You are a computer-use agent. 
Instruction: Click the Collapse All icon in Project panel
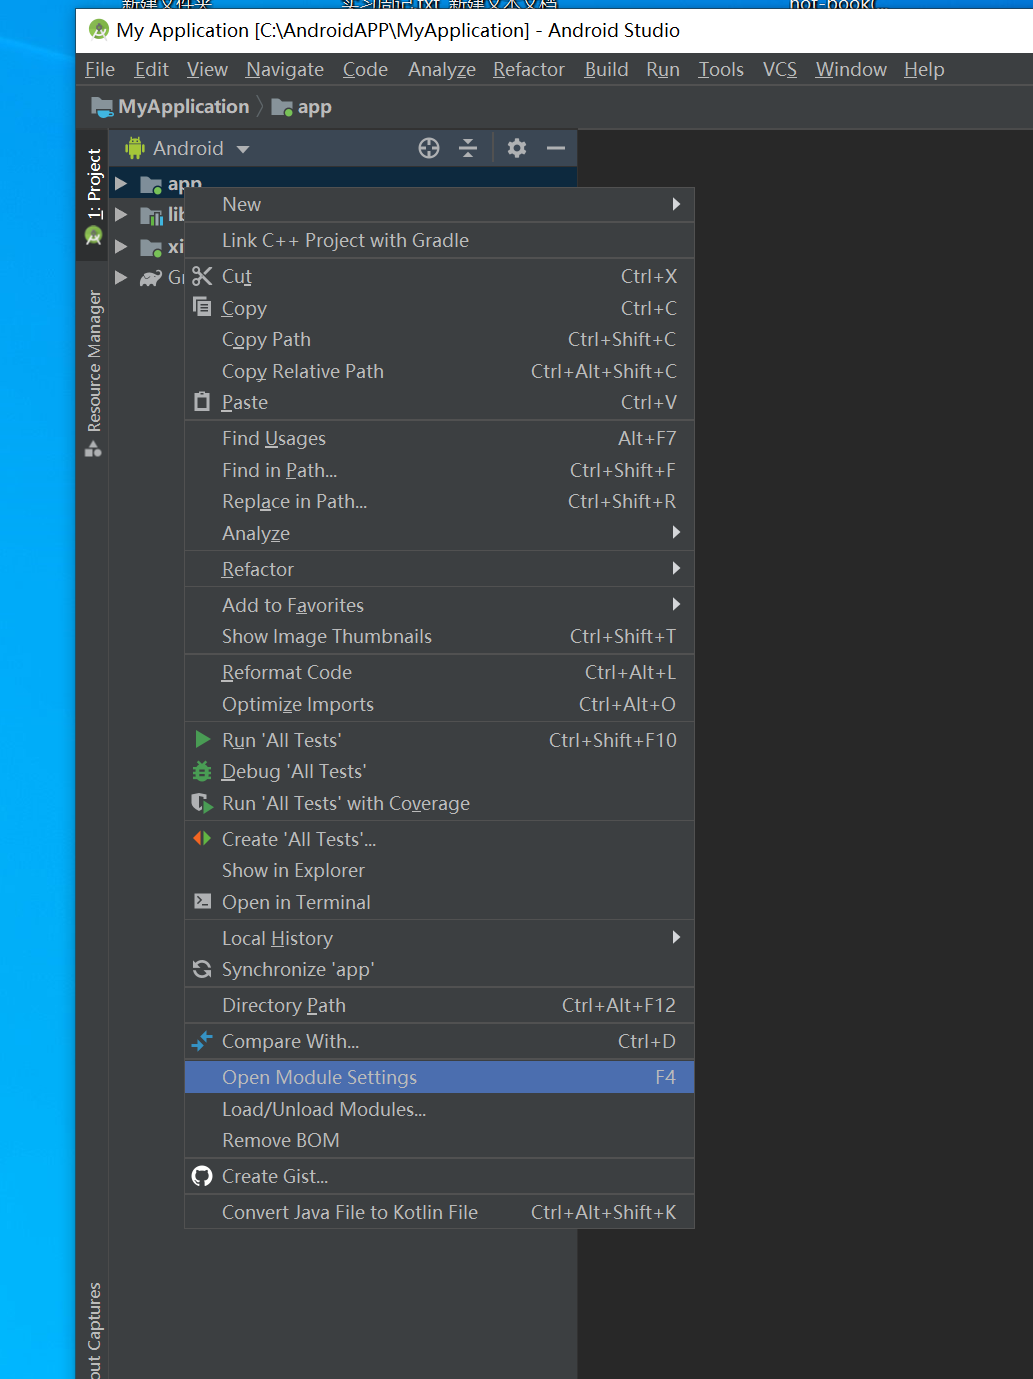(x=468, y=148)
